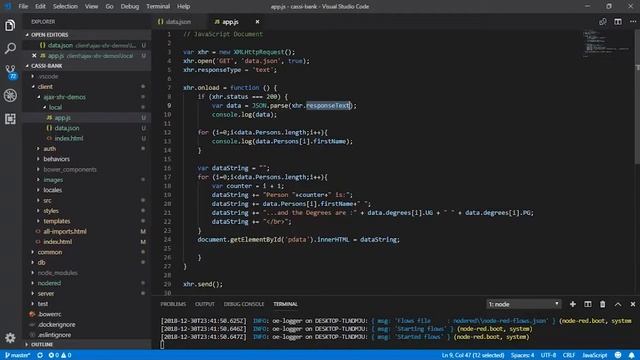640x360 pixels.
Task: Open the .bowerrc file
Action: click(x=49, y=314)
